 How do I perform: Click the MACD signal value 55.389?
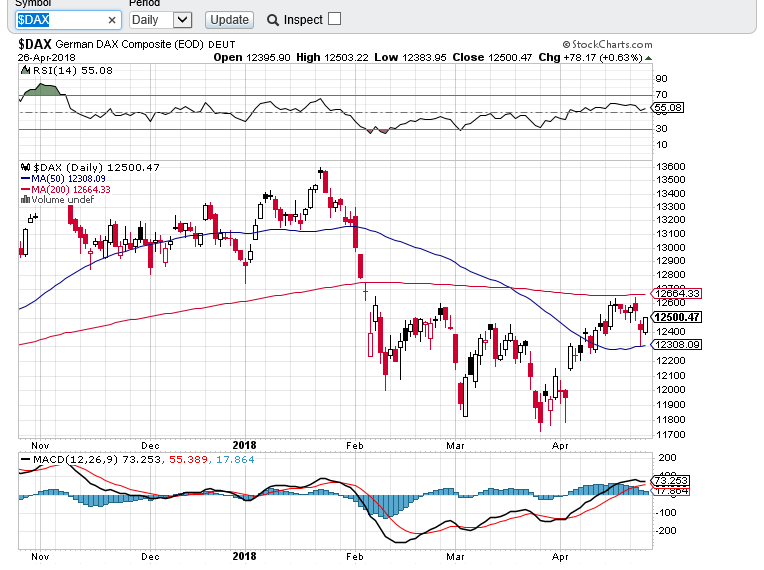point(189,459)
